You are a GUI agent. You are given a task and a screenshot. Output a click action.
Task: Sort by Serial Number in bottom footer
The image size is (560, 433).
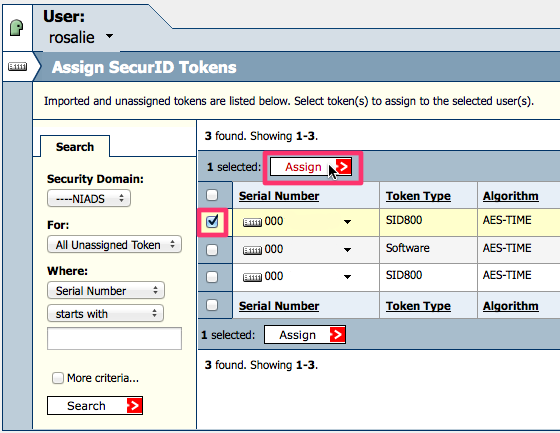(x=279, y=306)
